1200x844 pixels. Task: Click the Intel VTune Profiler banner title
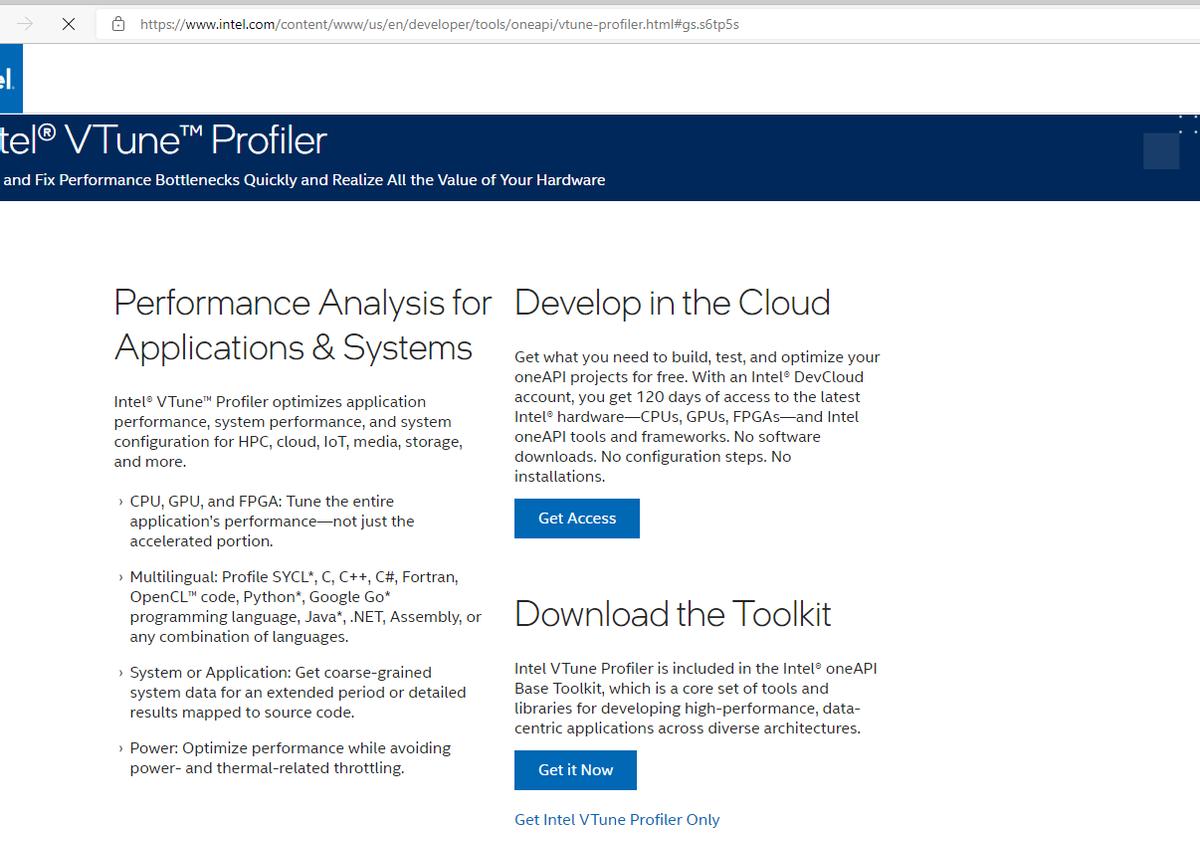164,141
